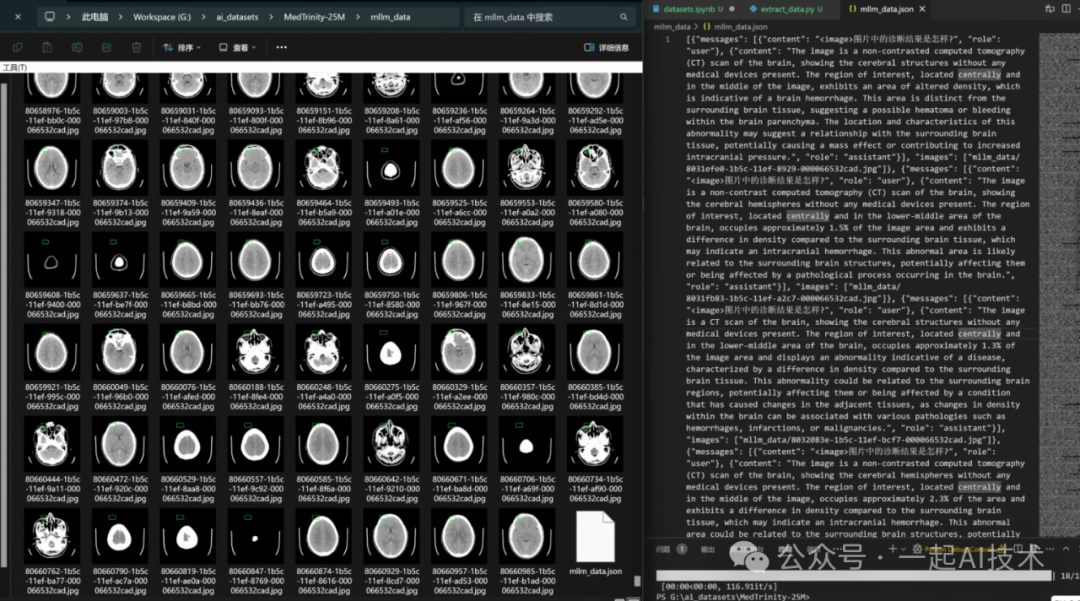Open the mllm_data.json file icon in folder
This screenshot has width=1080, height=601.
[x=595, y=537]
